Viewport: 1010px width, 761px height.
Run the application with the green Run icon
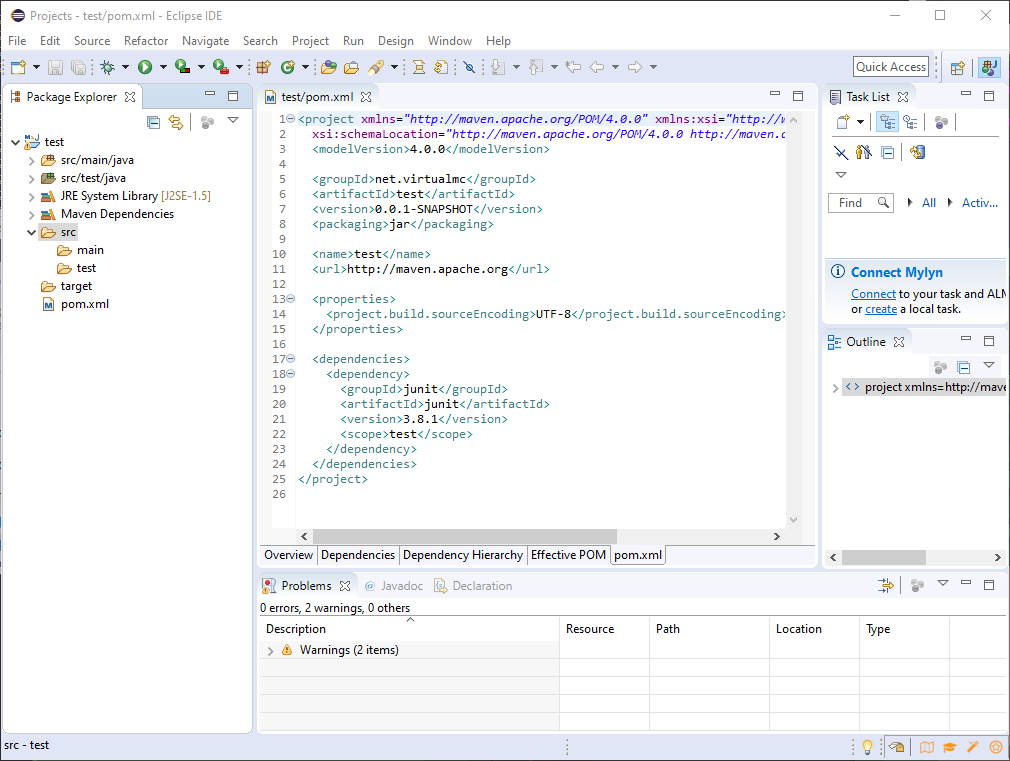(145, 67)
